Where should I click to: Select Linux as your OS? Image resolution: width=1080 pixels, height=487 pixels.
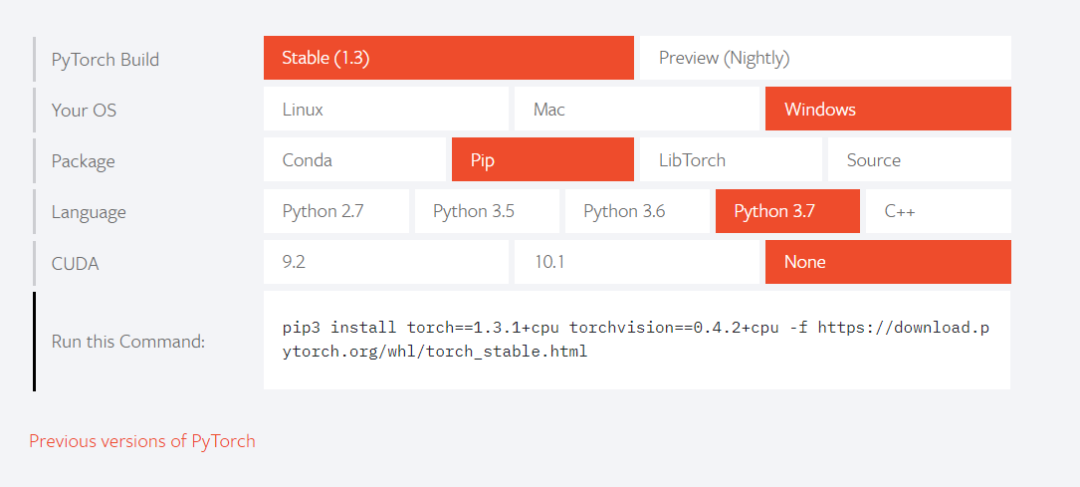pyautogui.click(x=386, y=109)
